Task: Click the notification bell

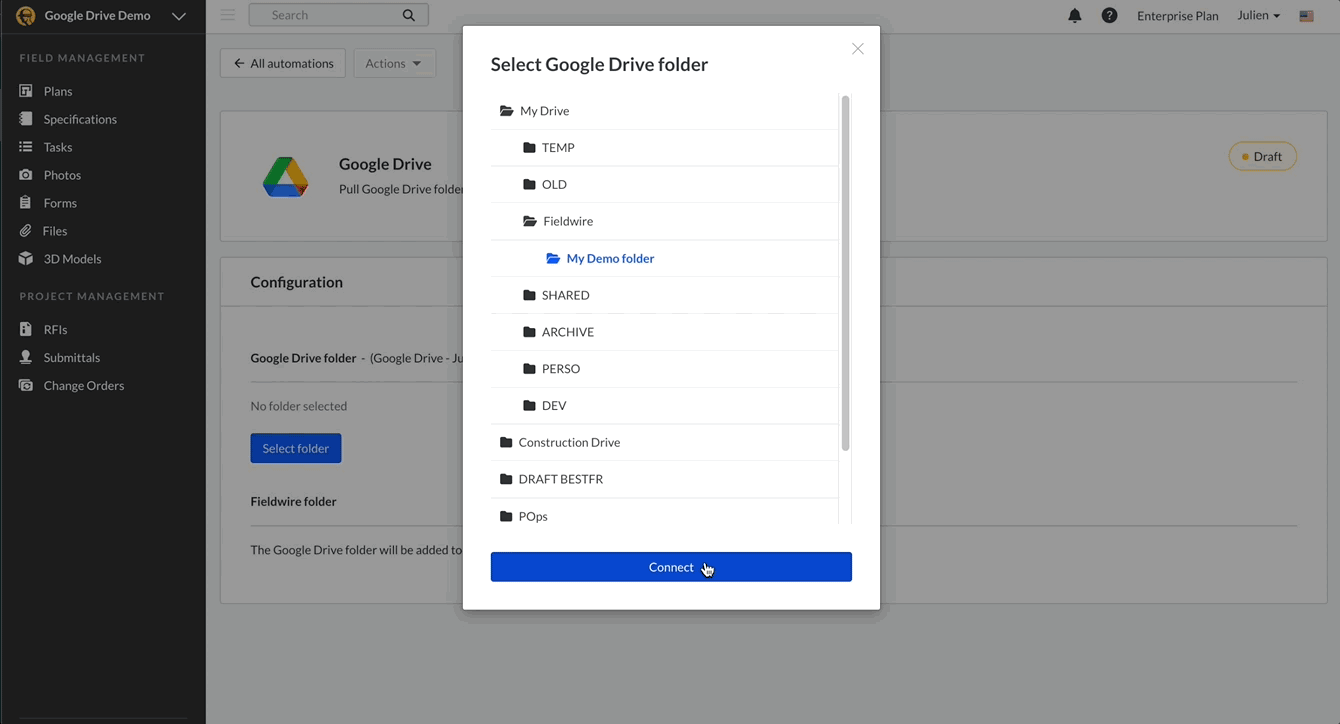Action: [1075, 15]
